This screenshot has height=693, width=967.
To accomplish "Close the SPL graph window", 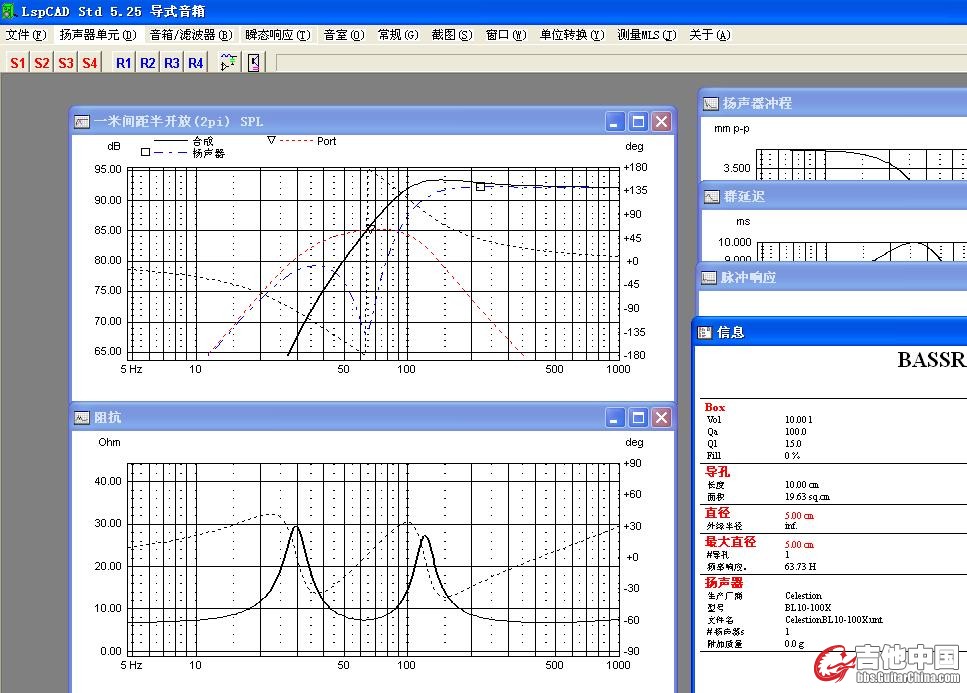I will coord(662,122).
